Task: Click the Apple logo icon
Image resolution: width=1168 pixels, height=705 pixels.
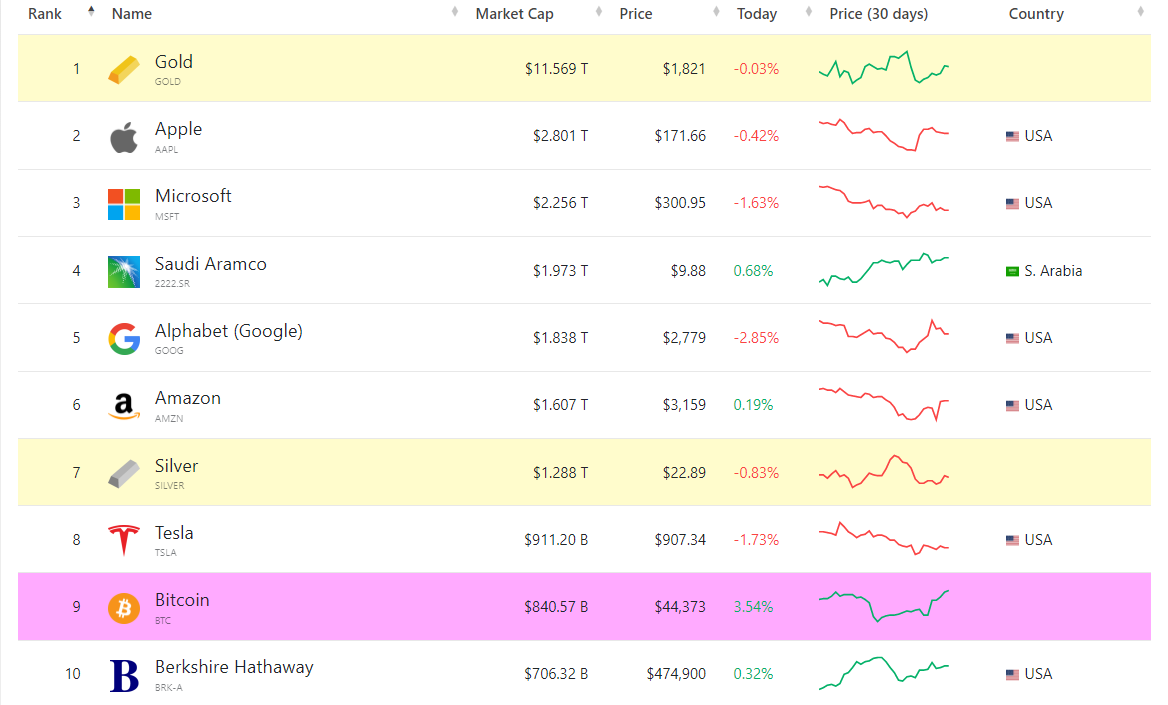Action: pyautogui.click(x=124, y=136)
